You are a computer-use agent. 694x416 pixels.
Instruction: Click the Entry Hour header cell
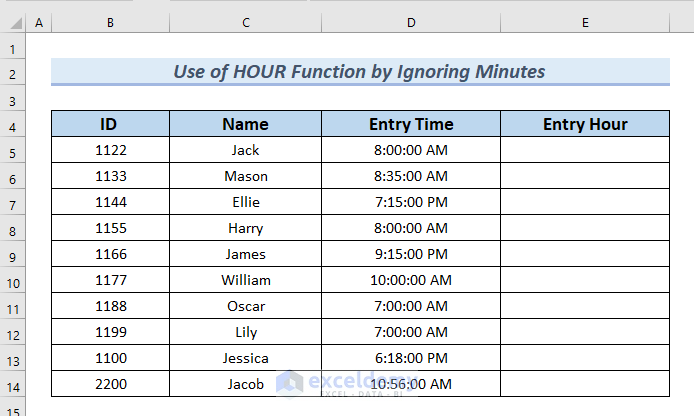585,125
